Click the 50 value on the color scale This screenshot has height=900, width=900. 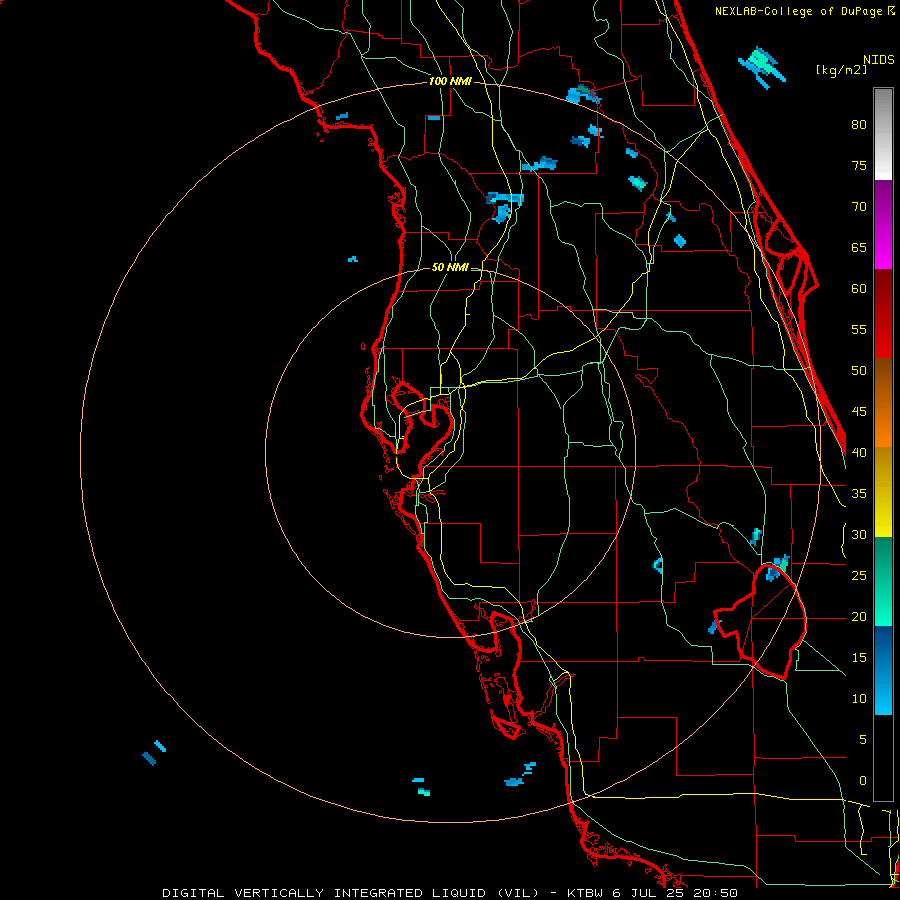[859, 371]
